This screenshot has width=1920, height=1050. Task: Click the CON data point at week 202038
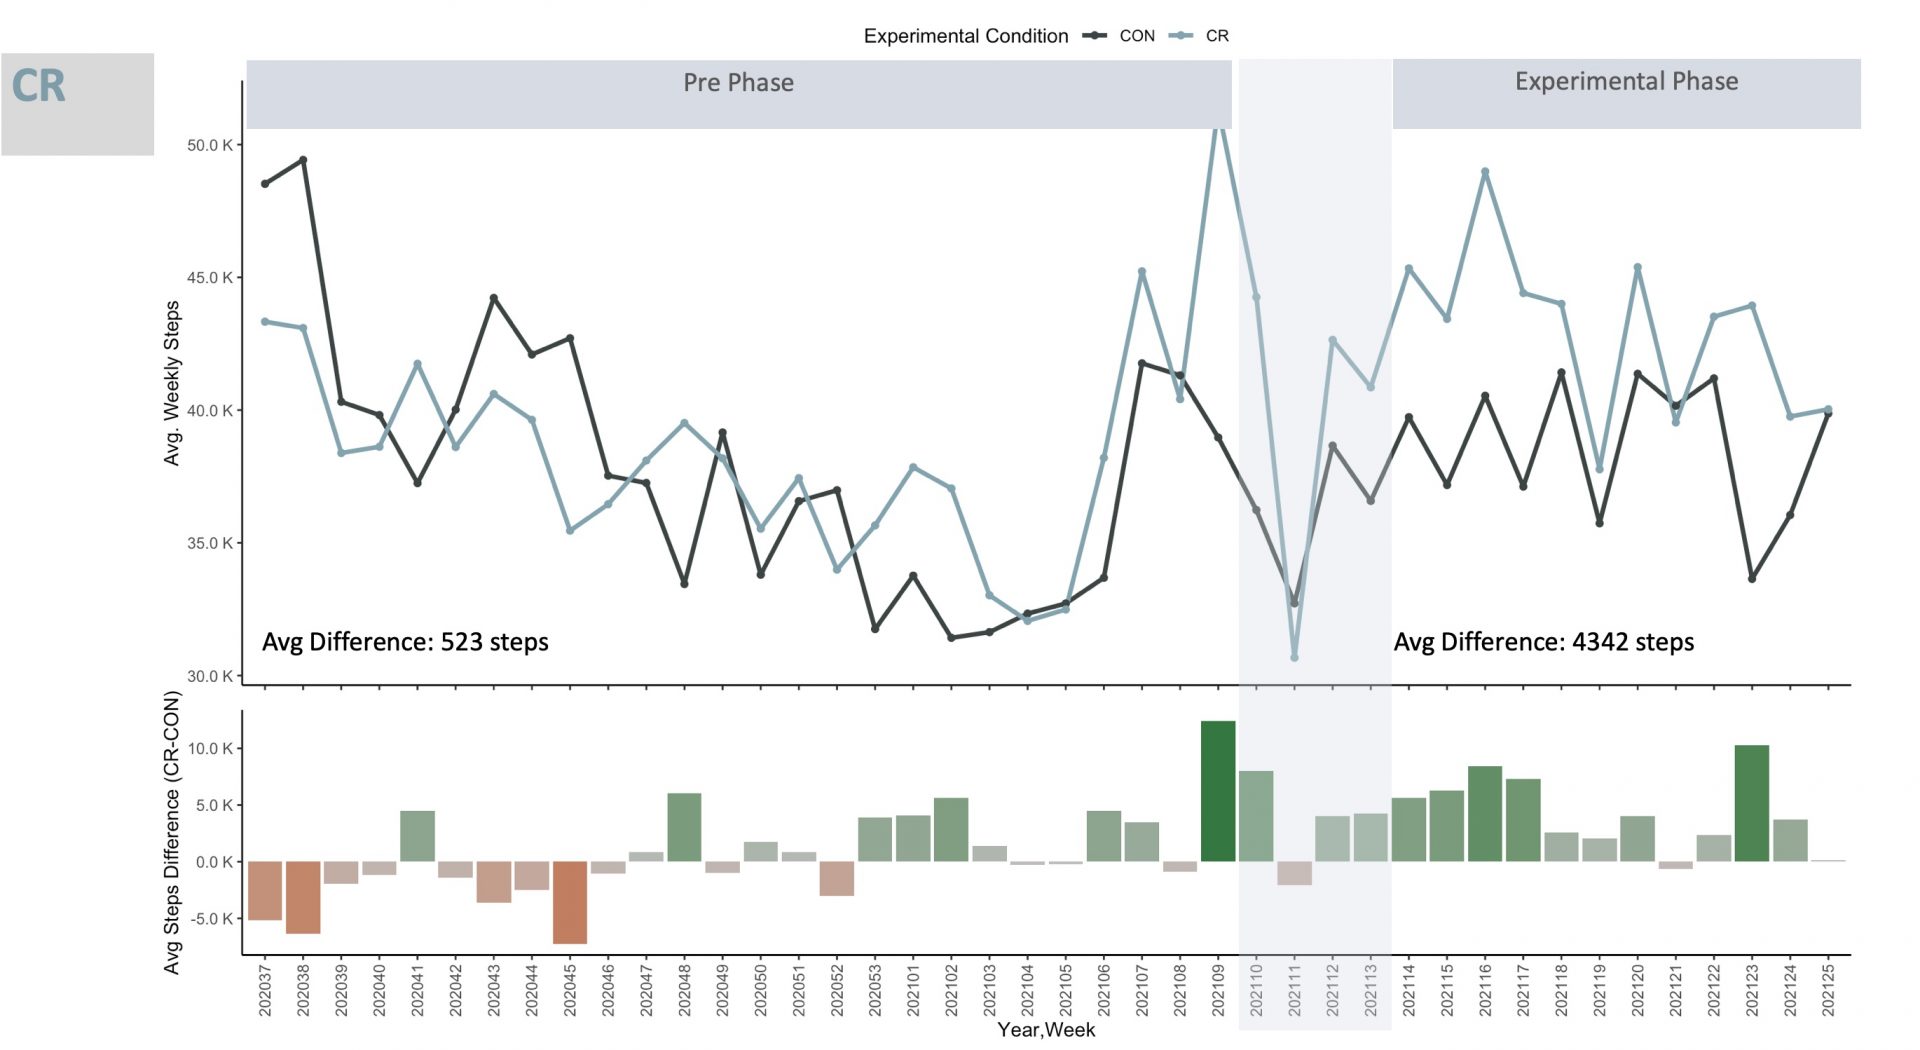303,160
